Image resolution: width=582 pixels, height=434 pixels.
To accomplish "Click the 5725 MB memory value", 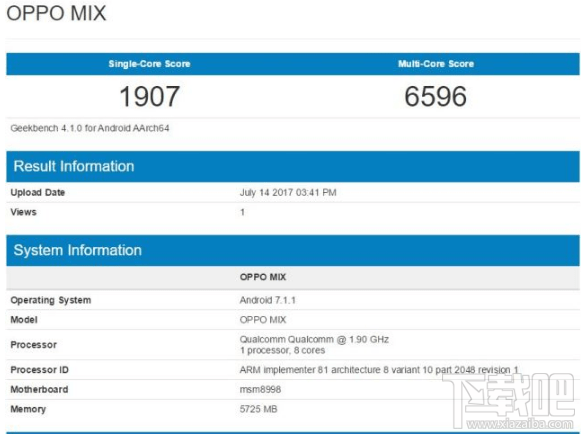I will click(x=258, y=409).
